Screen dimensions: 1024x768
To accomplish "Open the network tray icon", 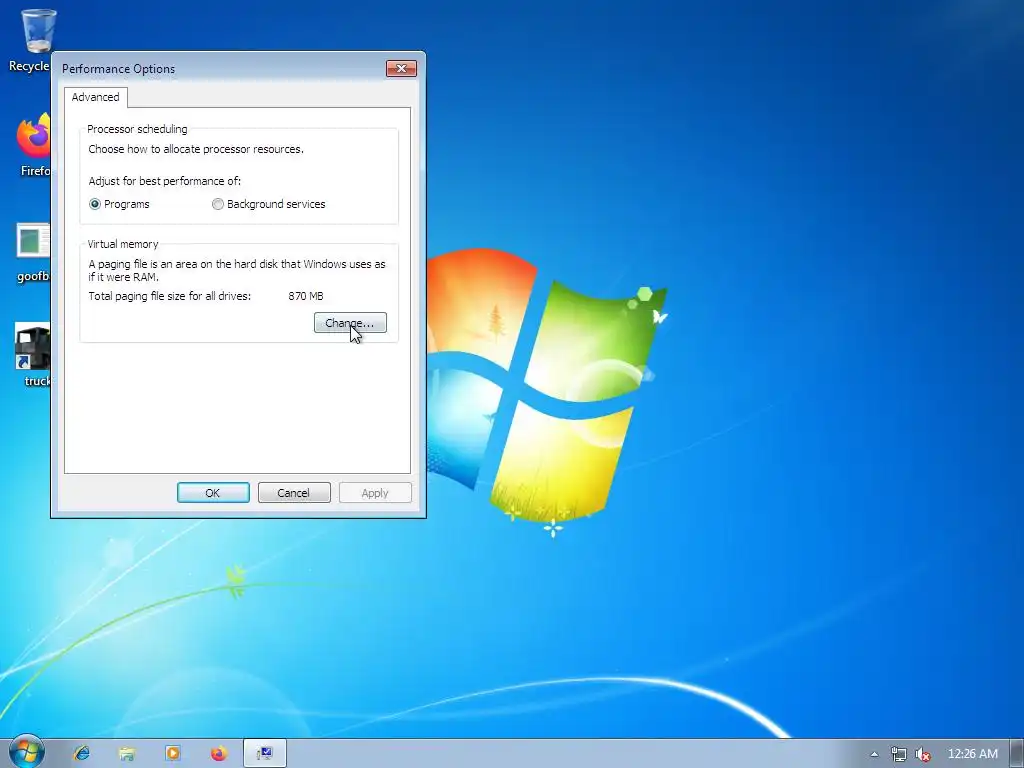I will (x=899, y=754).
